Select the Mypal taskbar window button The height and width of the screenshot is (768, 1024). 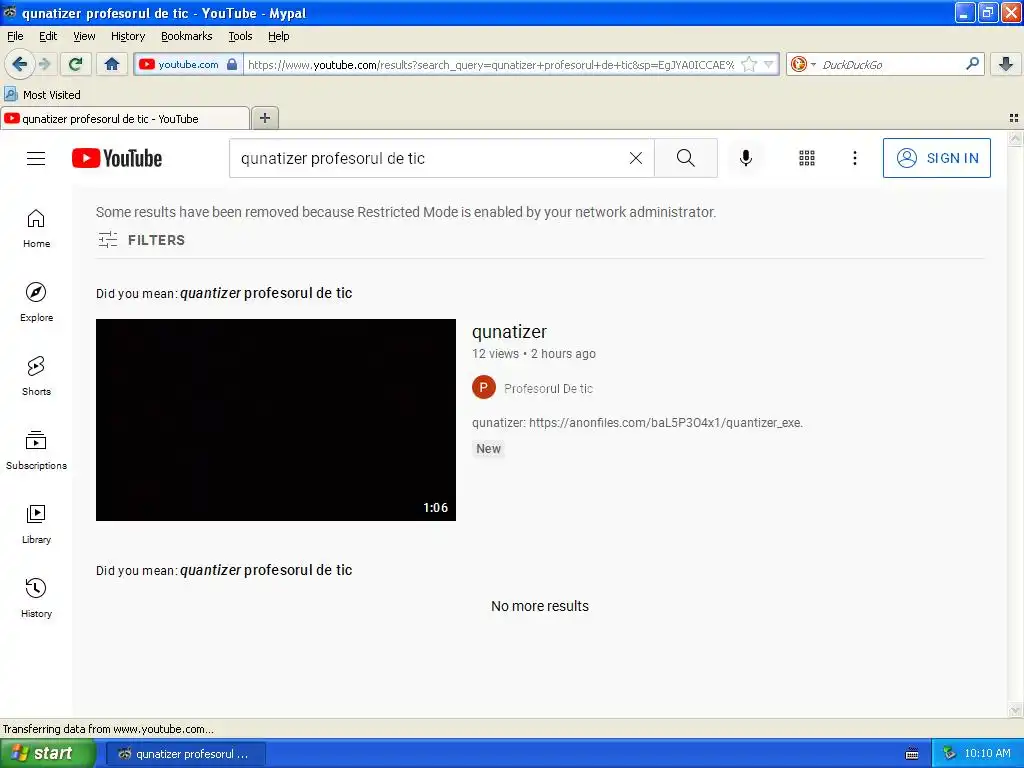pos(184,754)
